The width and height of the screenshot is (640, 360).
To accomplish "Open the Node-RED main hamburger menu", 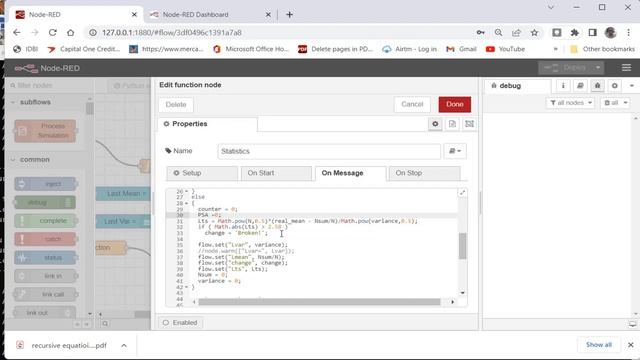I will click(x=626, y=68).
